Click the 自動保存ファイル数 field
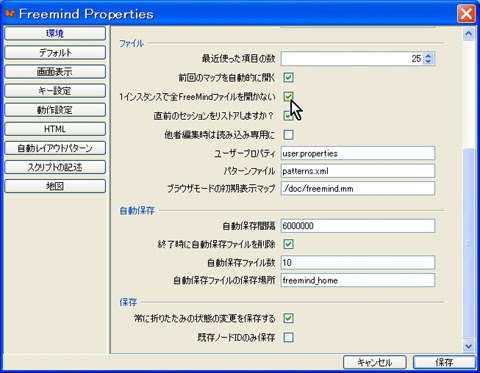Screen dimensions: 480x373 click(358, 263)
